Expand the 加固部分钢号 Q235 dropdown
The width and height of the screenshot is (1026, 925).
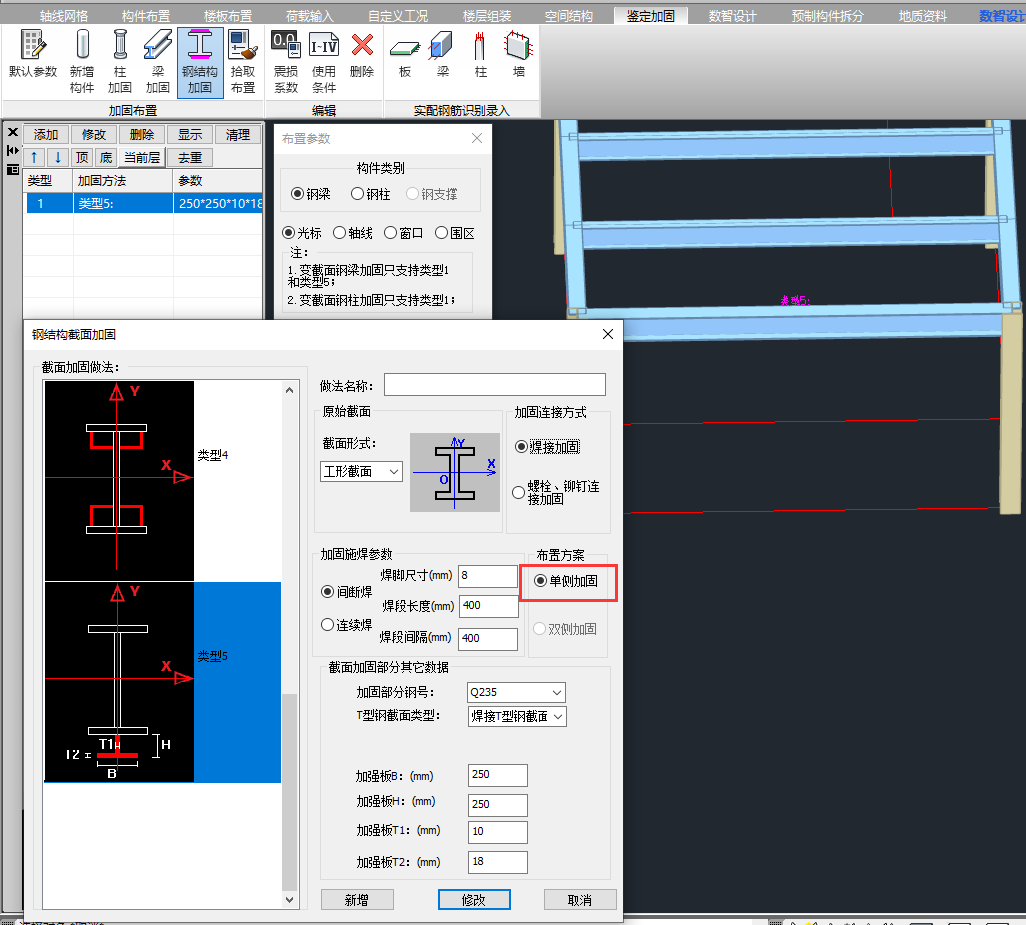point(516,692)
